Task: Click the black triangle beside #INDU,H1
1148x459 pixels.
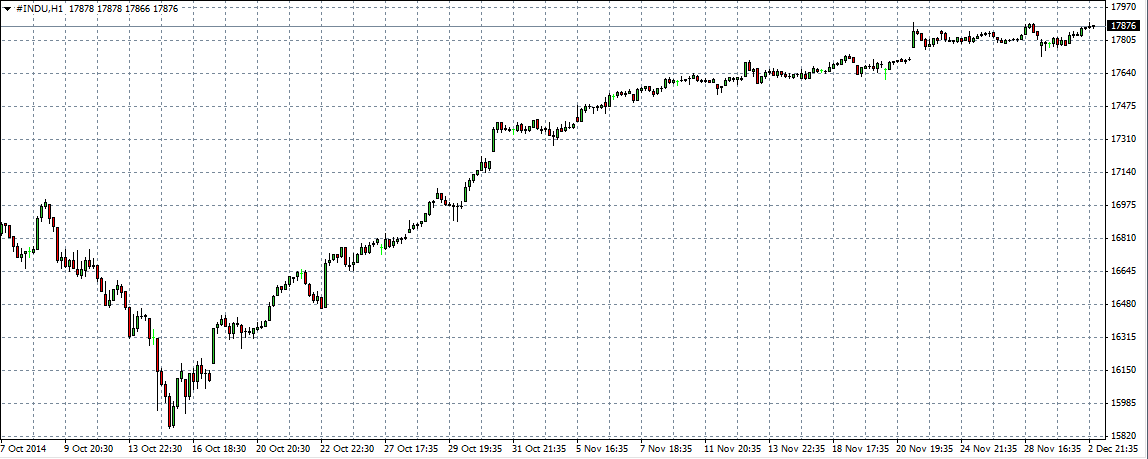Action: click(7, 8)
